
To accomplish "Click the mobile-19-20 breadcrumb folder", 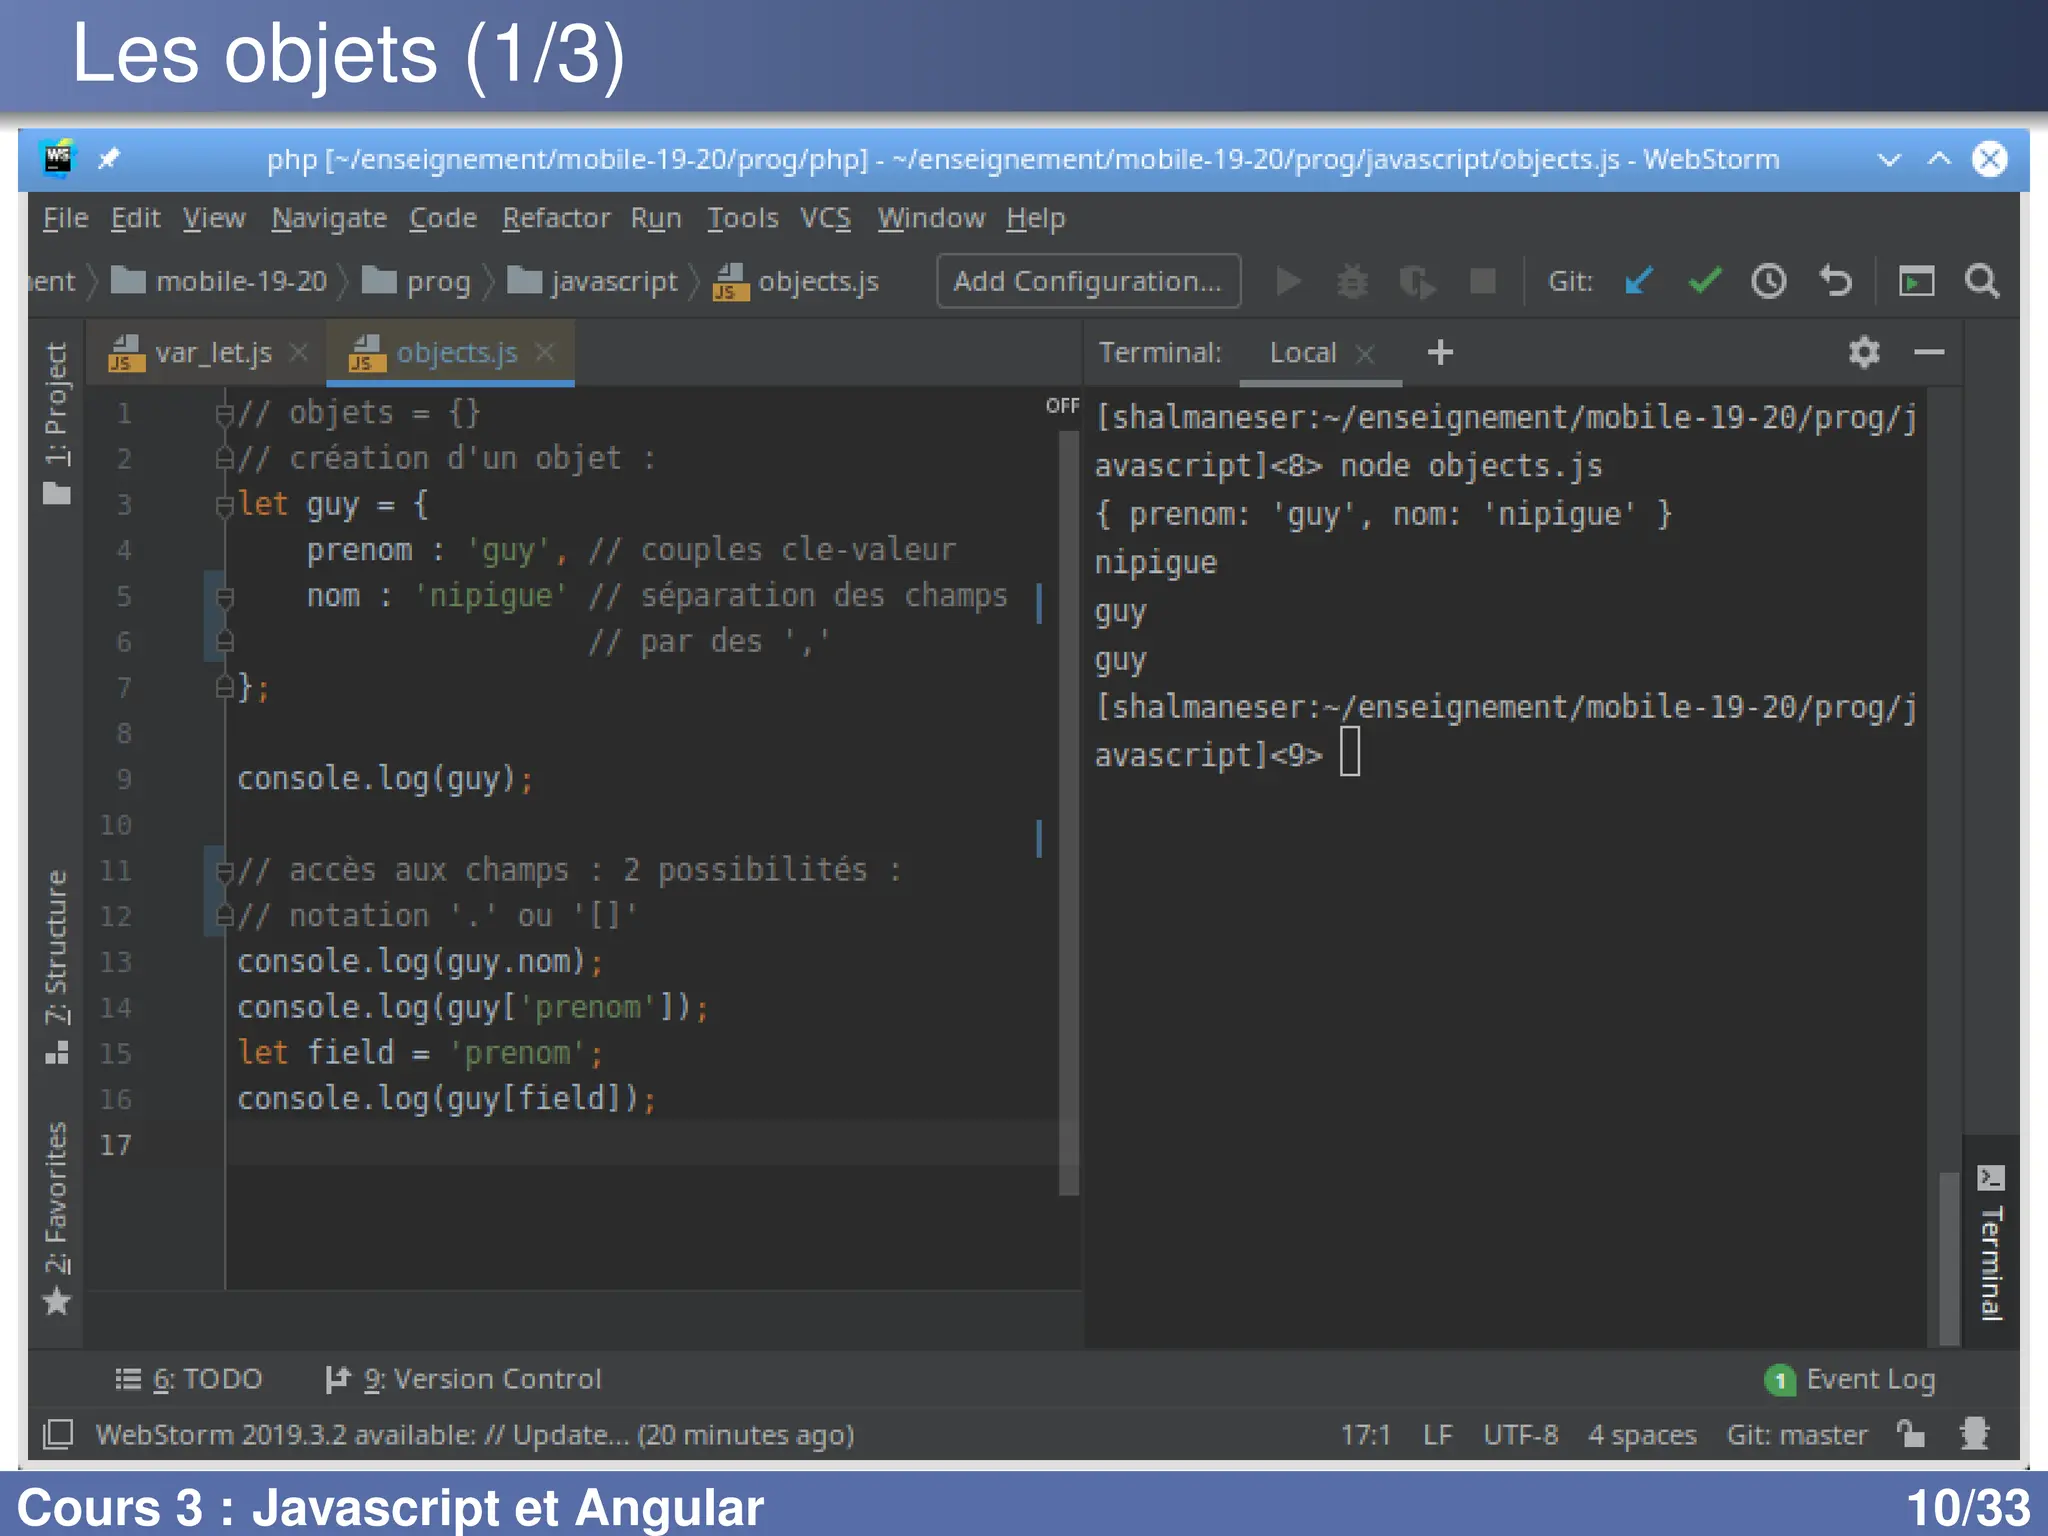I will (x=219, y=281).
